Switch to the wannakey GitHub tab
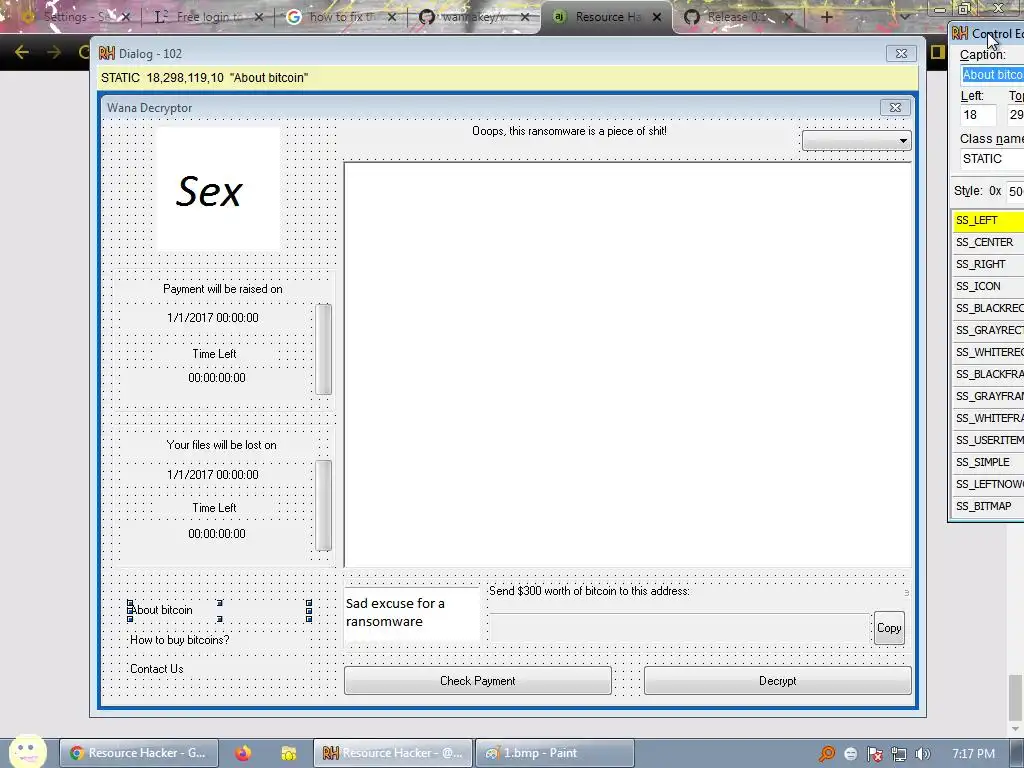The image size is (1024, 768). coord(473,17)
